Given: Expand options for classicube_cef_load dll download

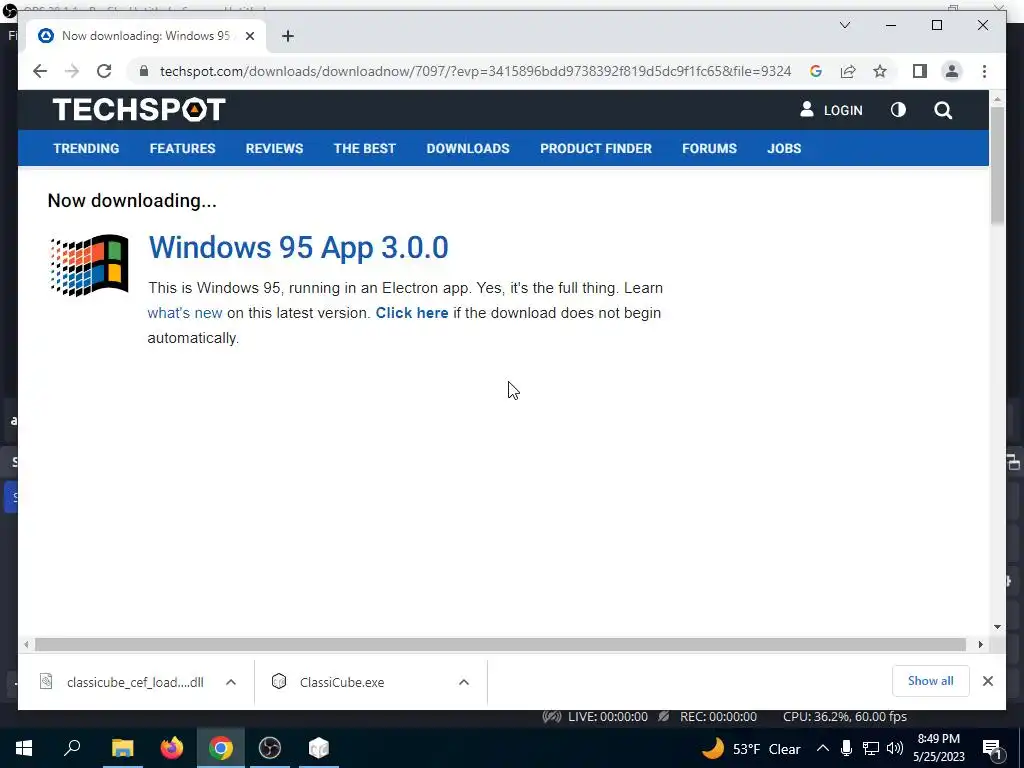Looking at the screenshot, I should pos(231,682).
